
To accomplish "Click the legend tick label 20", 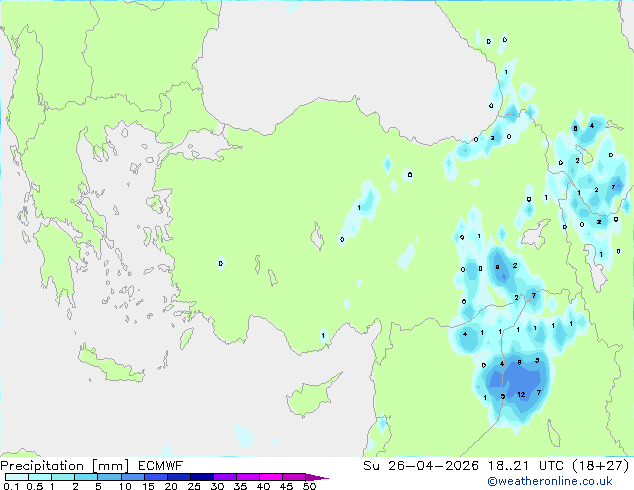I will point(171,486).
